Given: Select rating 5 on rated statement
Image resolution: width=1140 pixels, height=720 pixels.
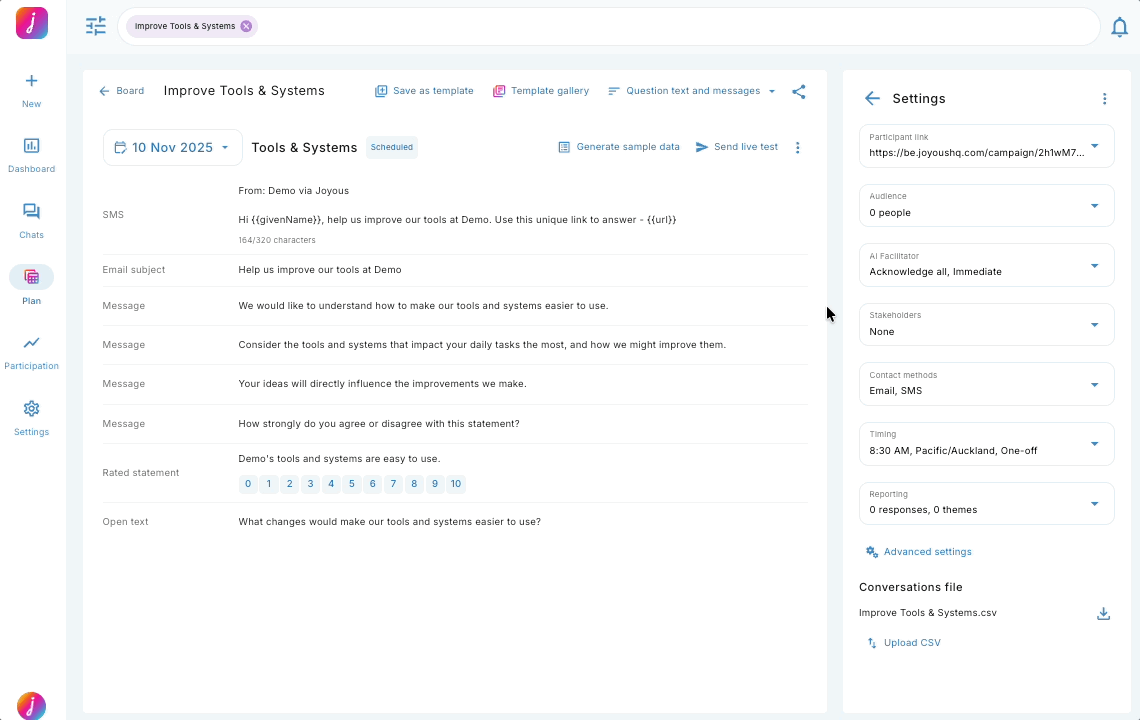Looking at the screenshot, I should pos(352,484).
